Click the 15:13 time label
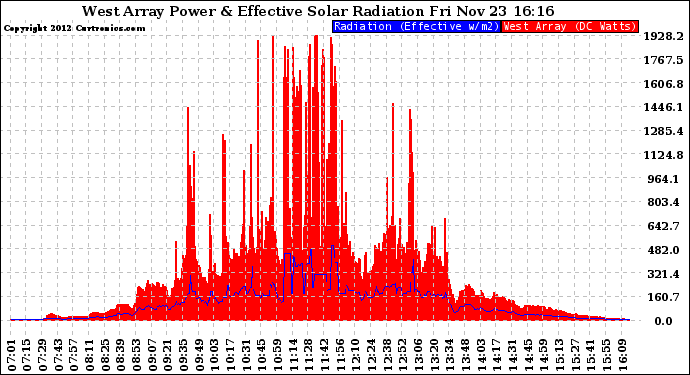 [x=560, y=355]
